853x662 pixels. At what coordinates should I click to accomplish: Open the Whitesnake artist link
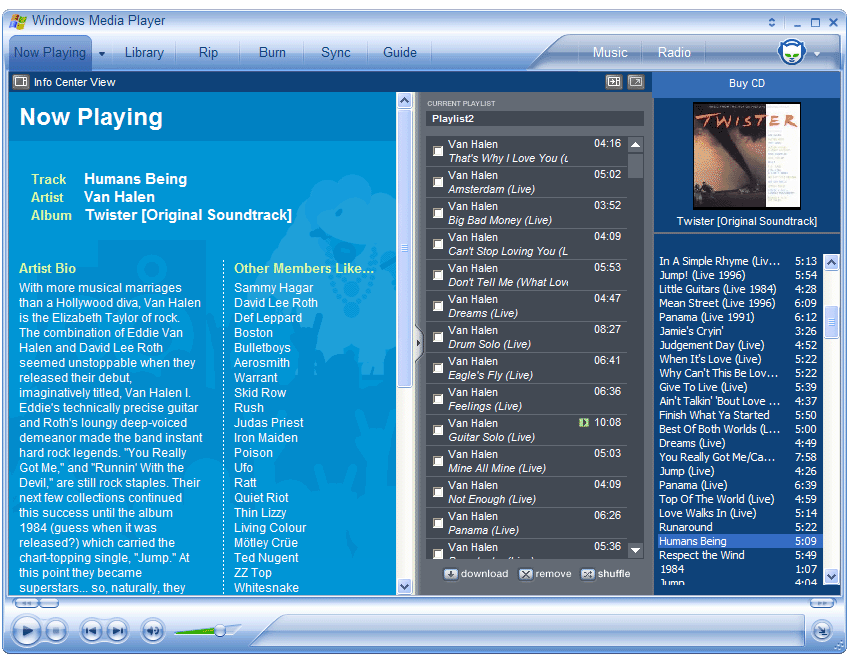pos(267,587)
